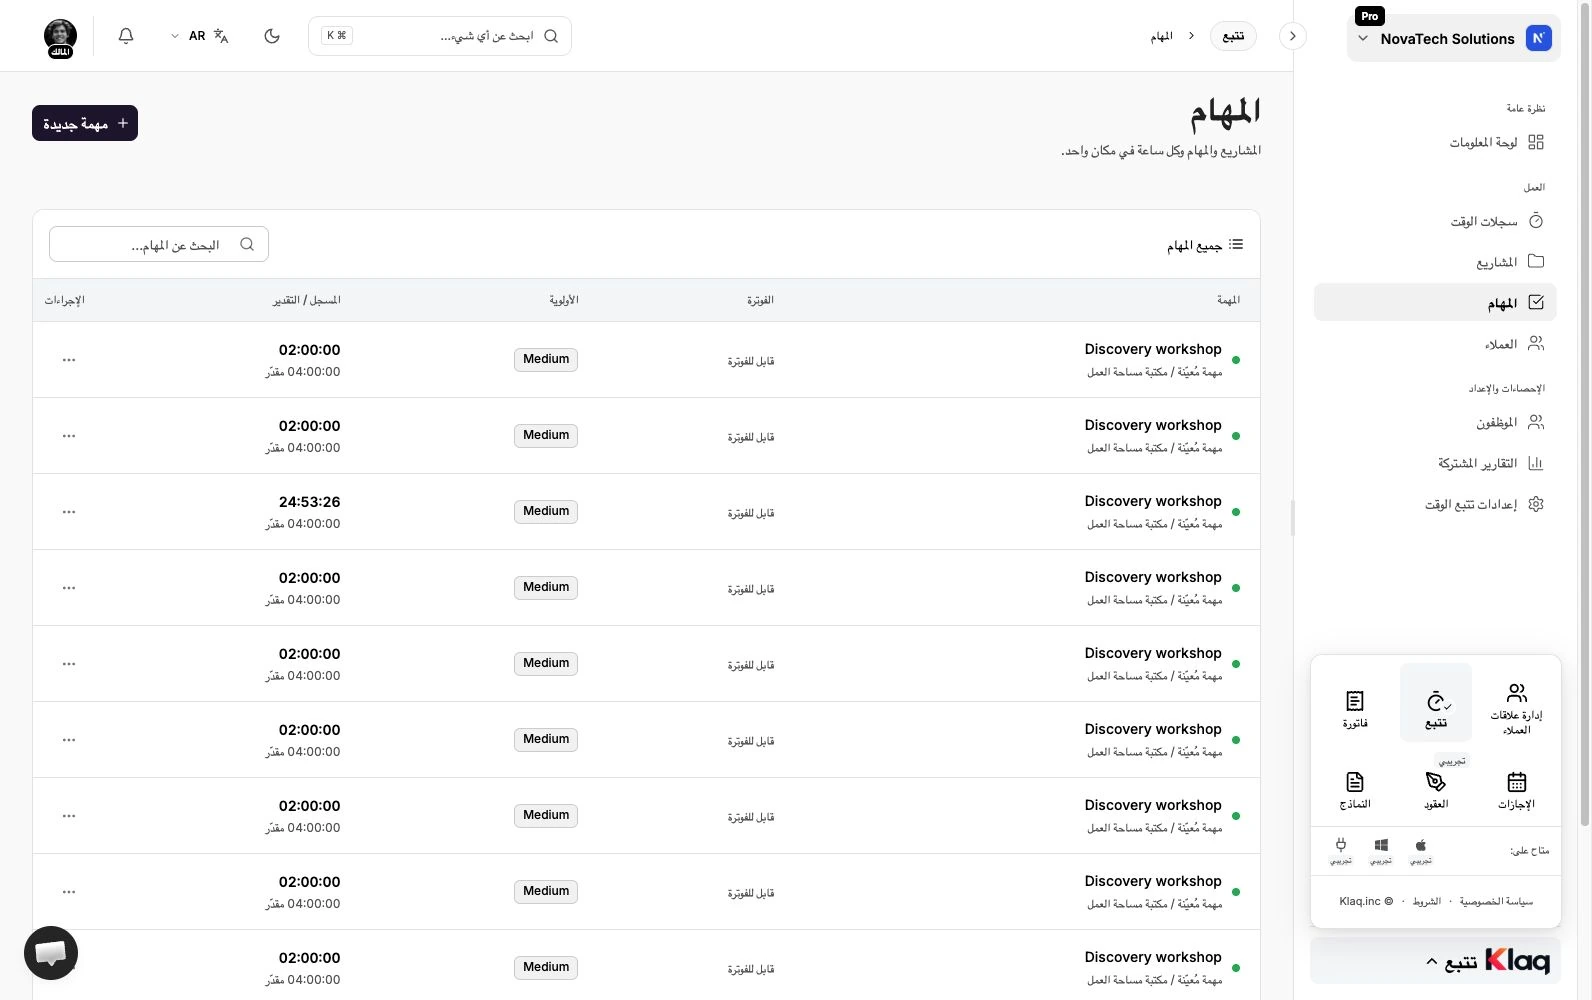The height and width of the screenshot is (1000, 1592).
Task: Open الموظفون in the sidebar
Action: pyautogui.click(x=1436, y=422)
